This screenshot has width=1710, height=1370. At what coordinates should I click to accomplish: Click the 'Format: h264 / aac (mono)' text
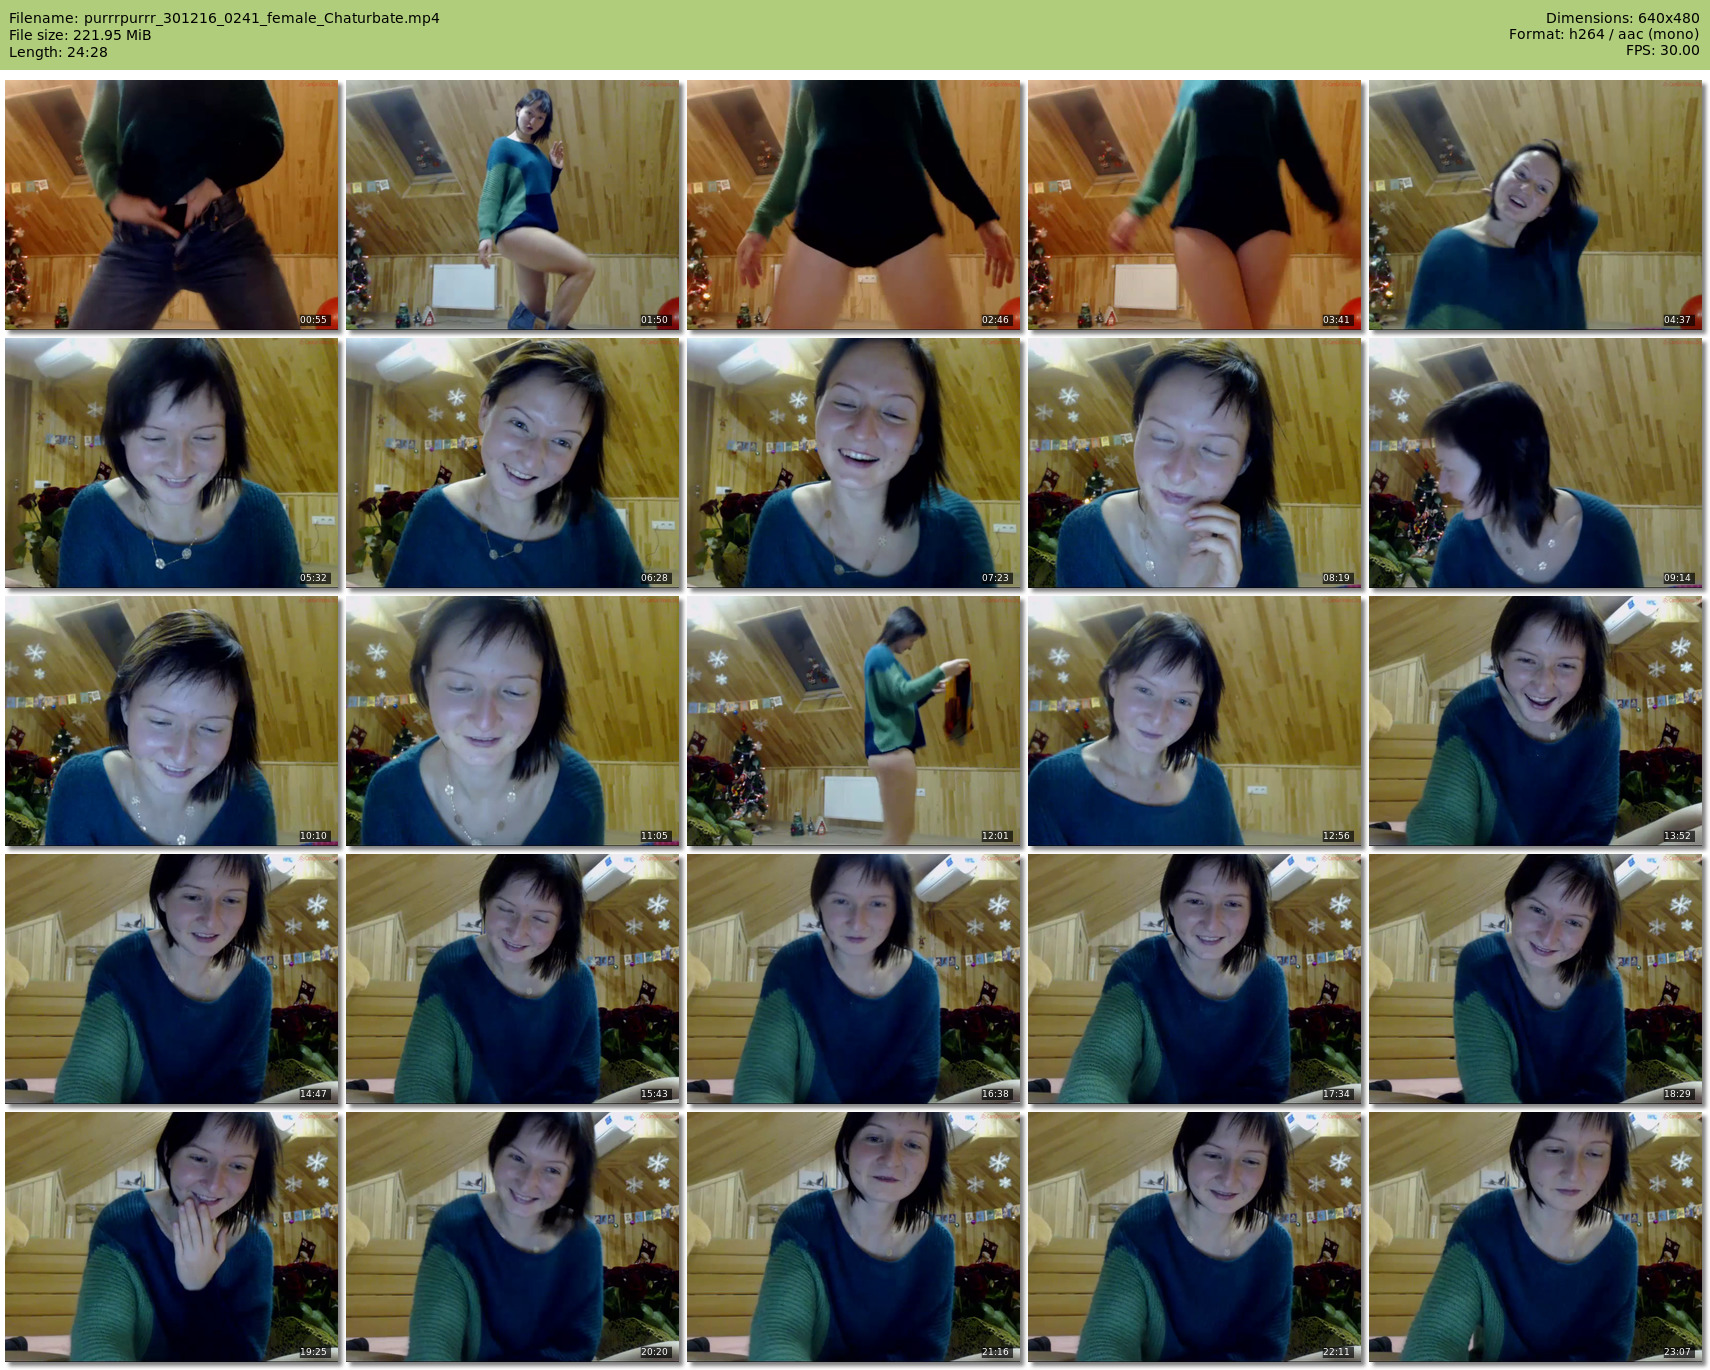coord(1604,34)
